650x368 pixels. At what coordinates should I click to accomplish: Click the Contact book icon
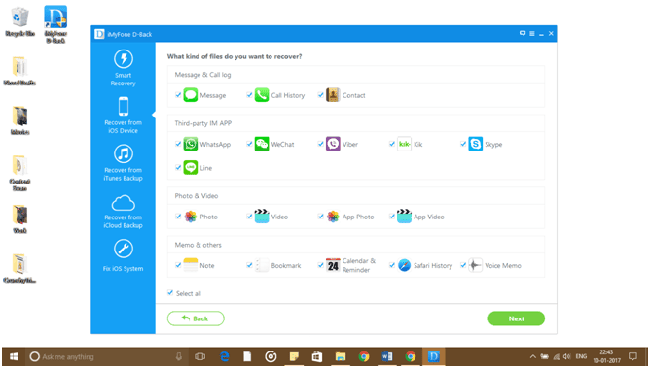tap(333, 95)
